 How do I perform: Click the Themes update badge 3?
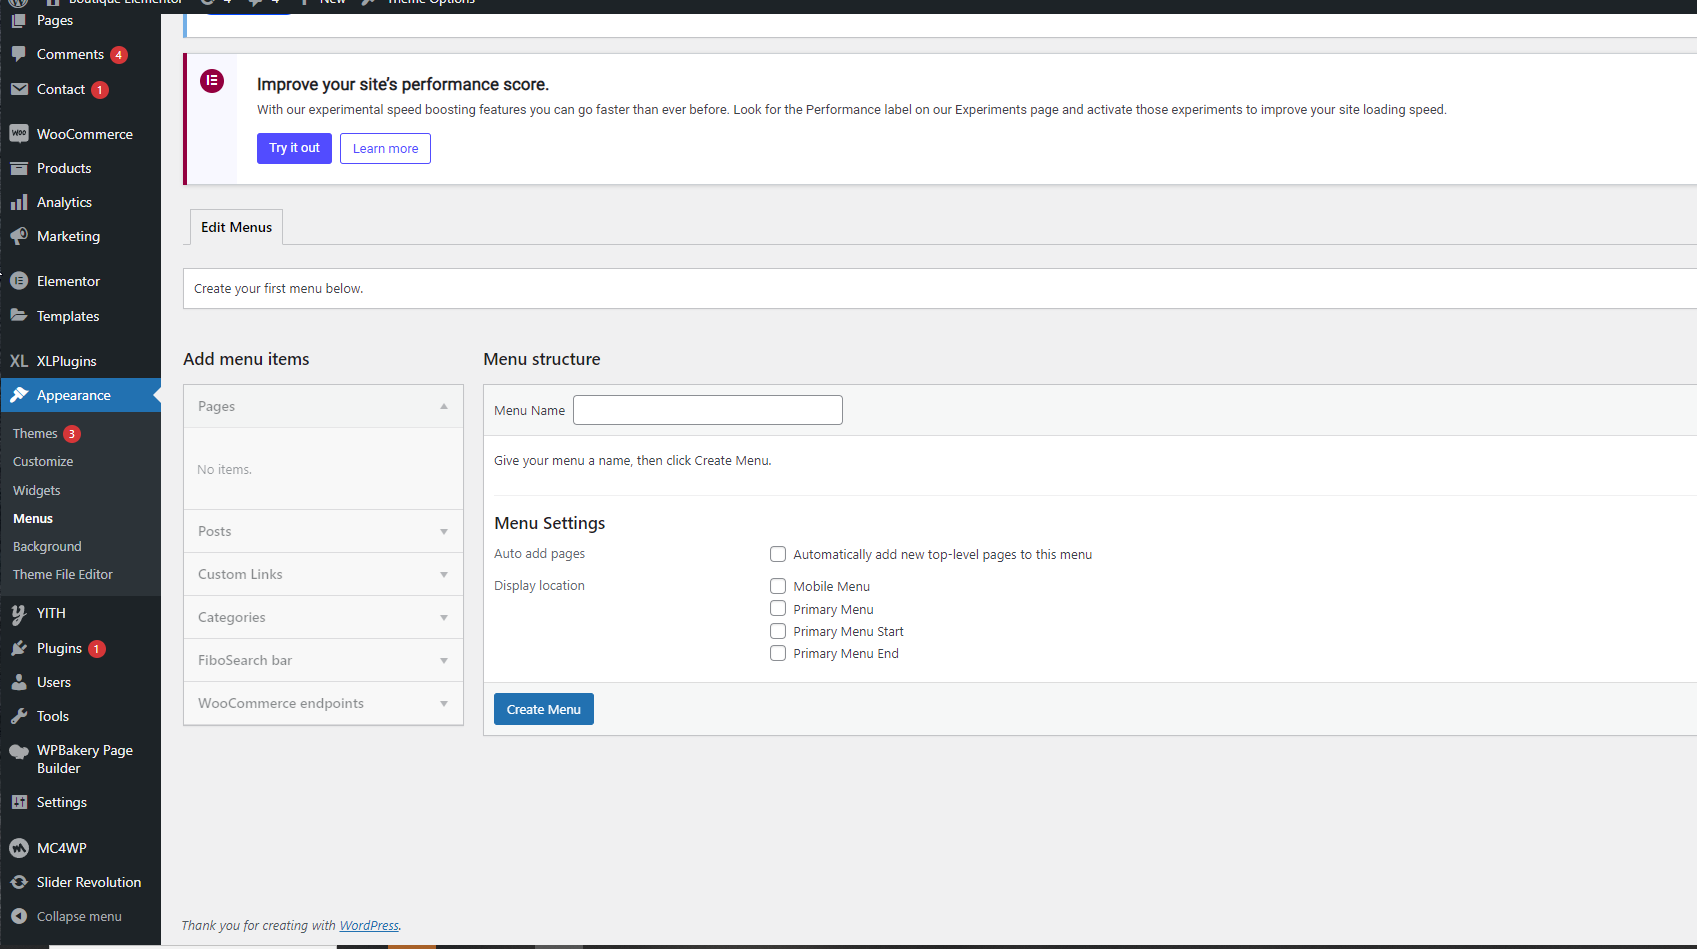coord(72,434)
